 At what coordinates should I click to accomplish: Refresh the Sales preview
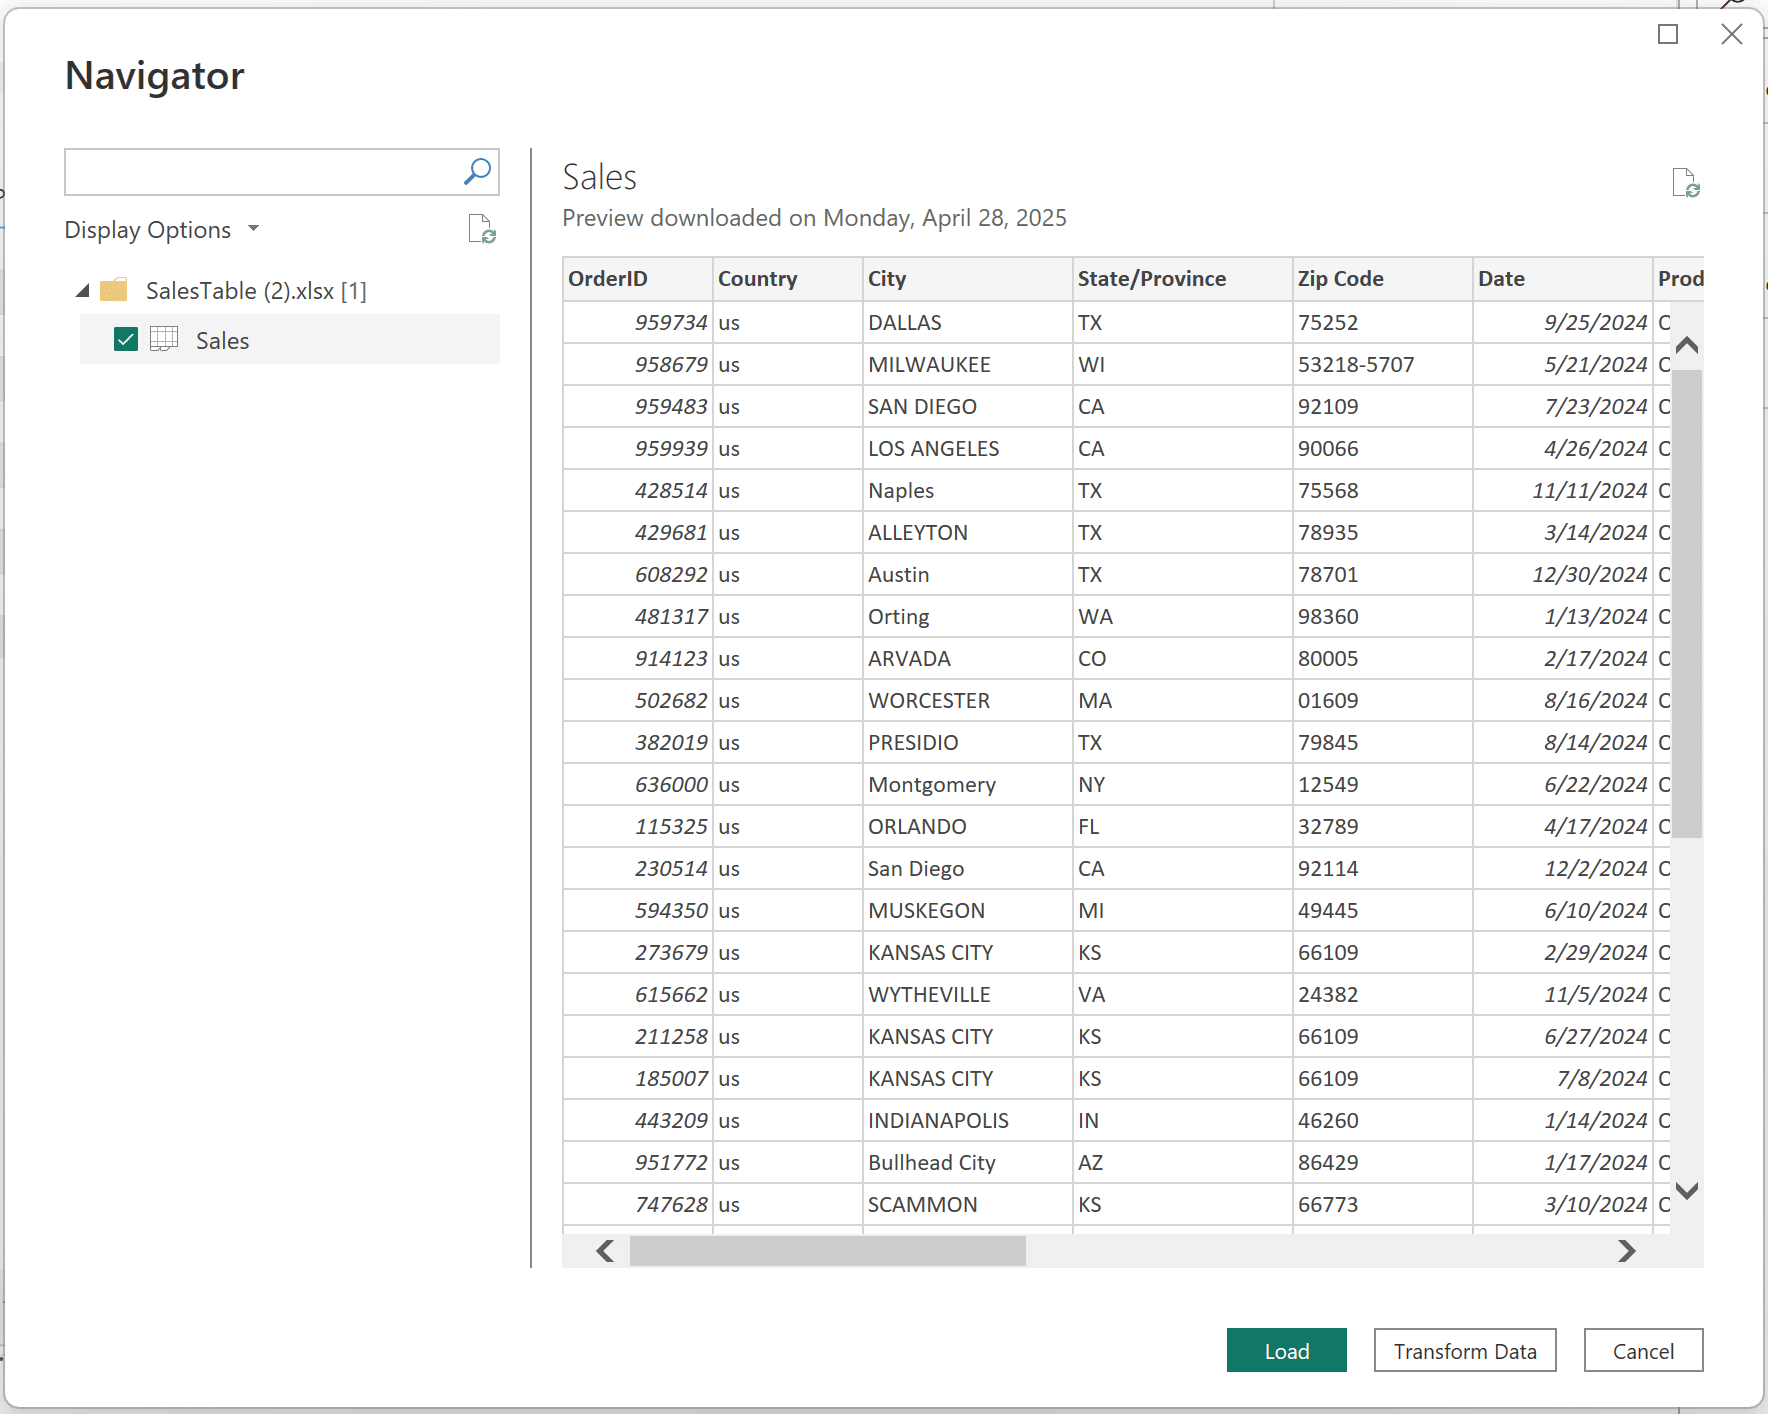tap(1686, 183)
